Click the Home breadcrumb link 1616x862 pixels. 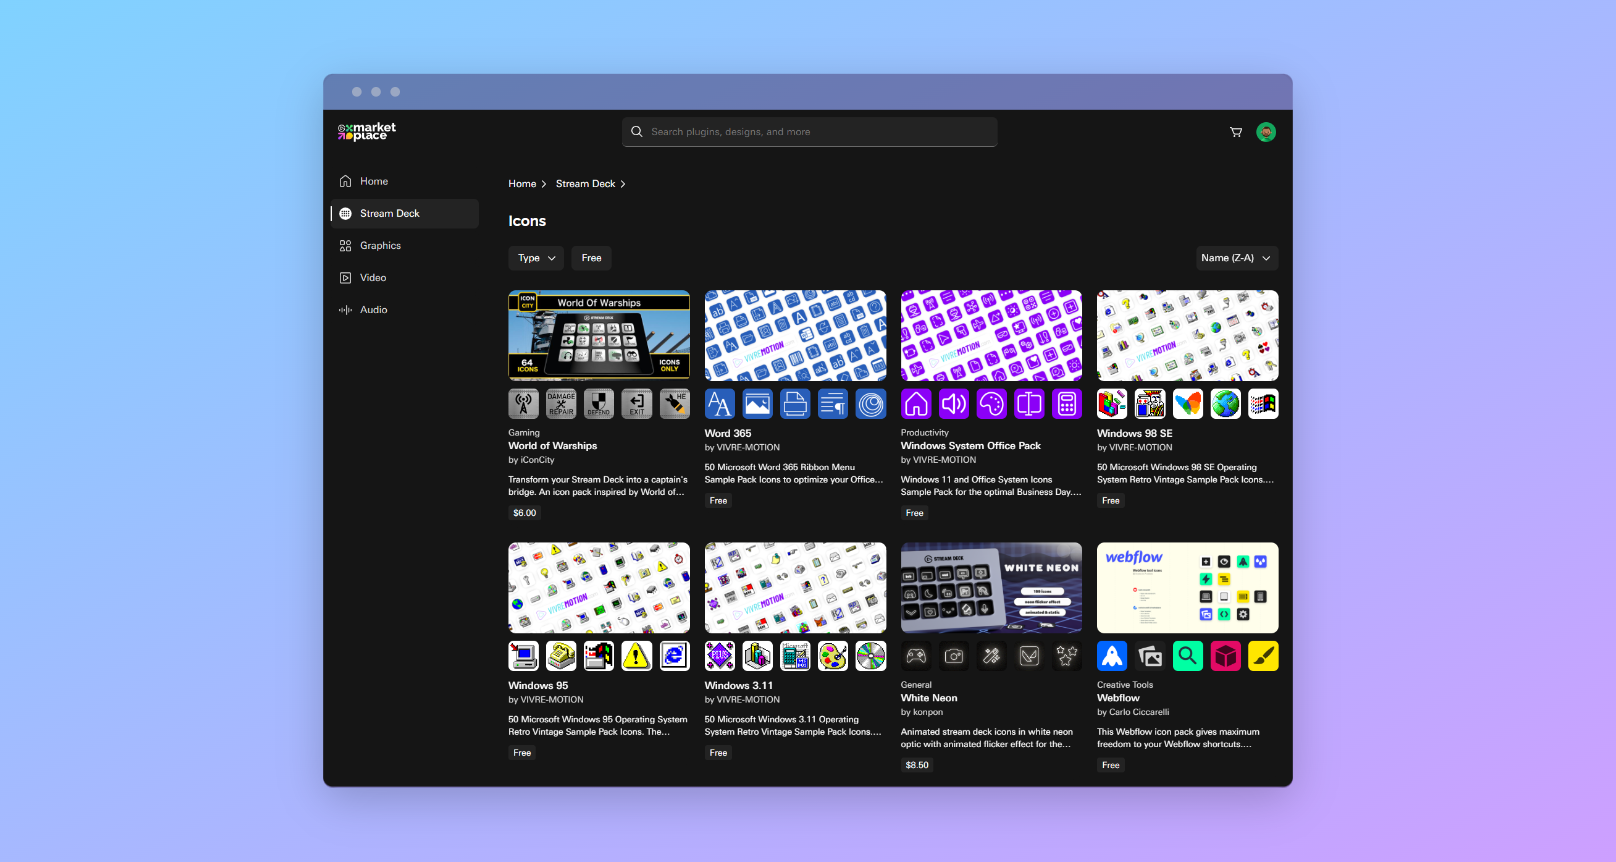point(522,184)
